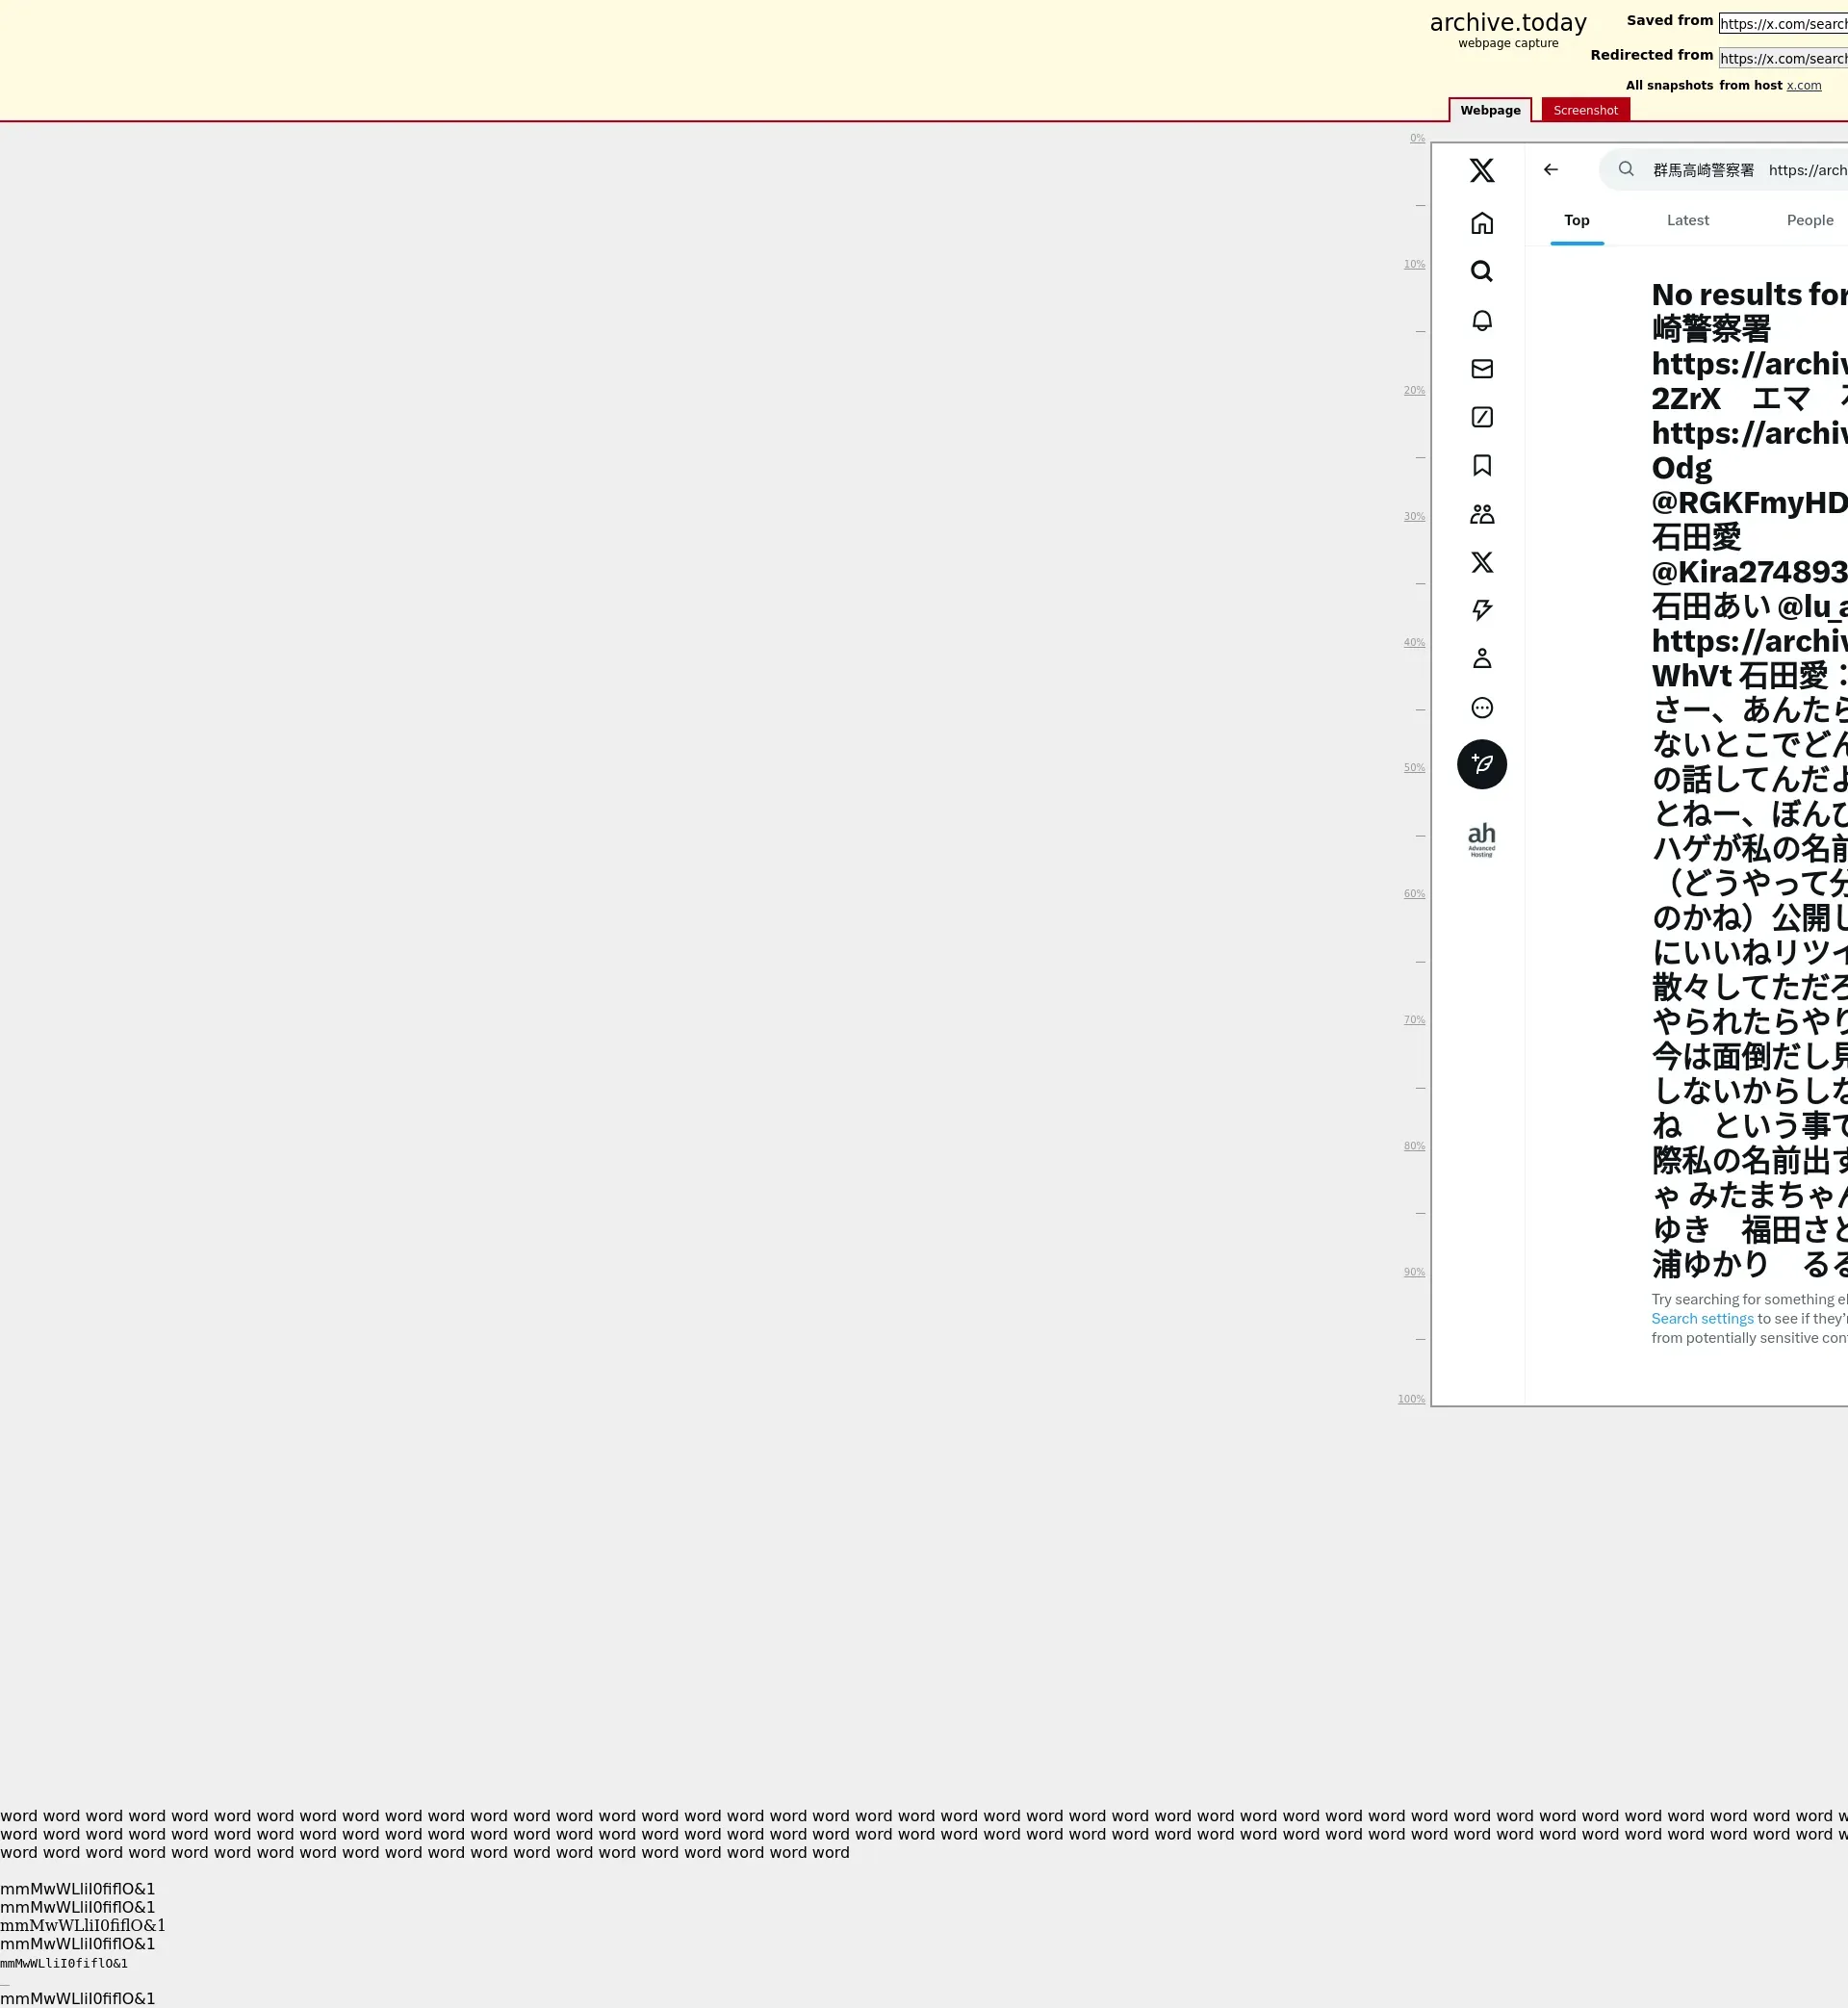Open Premium X icon in sidebar

point(1481,562)
